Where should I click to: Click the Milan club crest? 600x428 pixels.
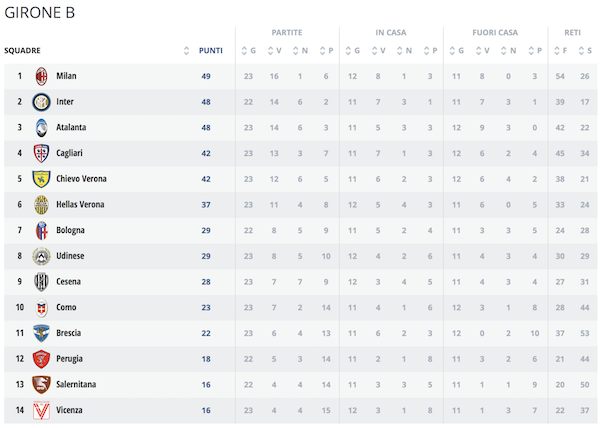[x=41, y=76]
